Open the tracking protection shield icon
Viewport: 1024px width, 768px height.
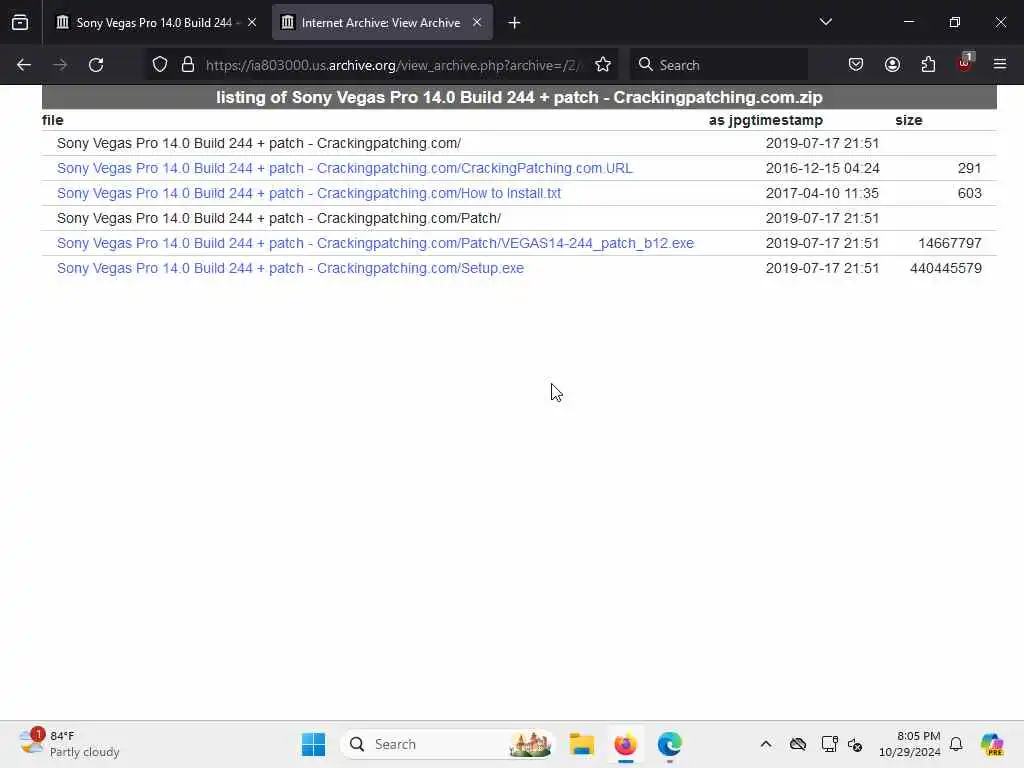[x=160, y=65]
